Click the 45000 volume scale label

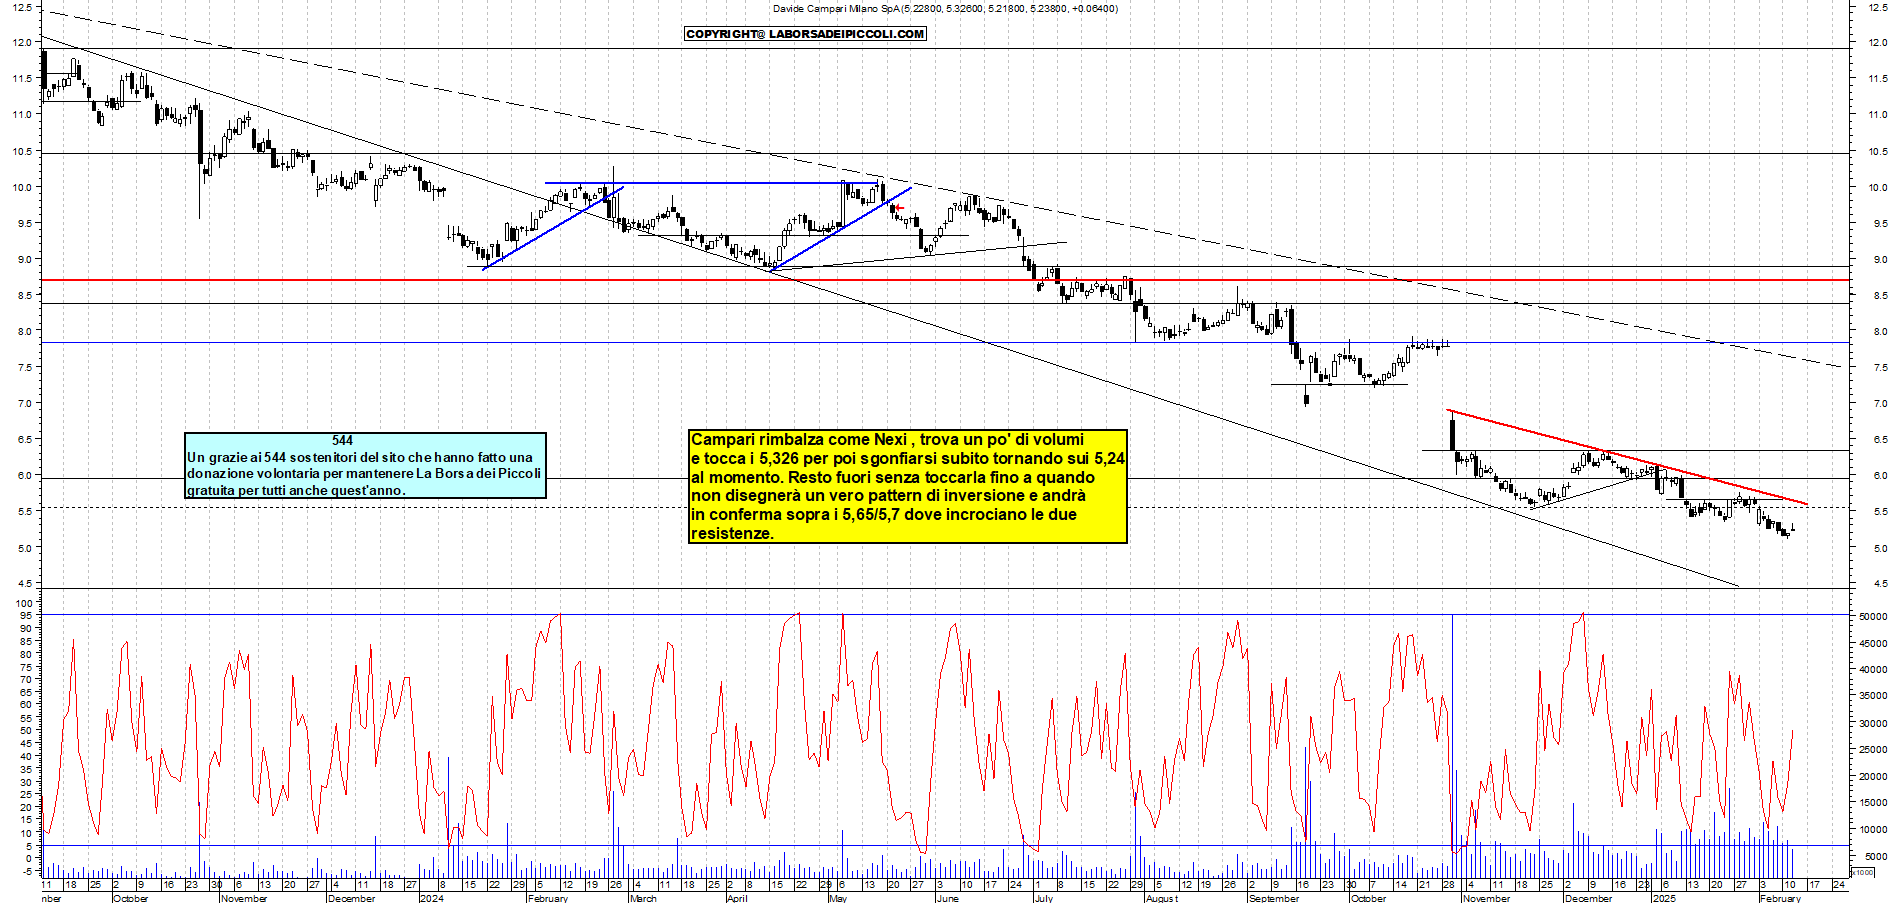(x=1873, y=643)
